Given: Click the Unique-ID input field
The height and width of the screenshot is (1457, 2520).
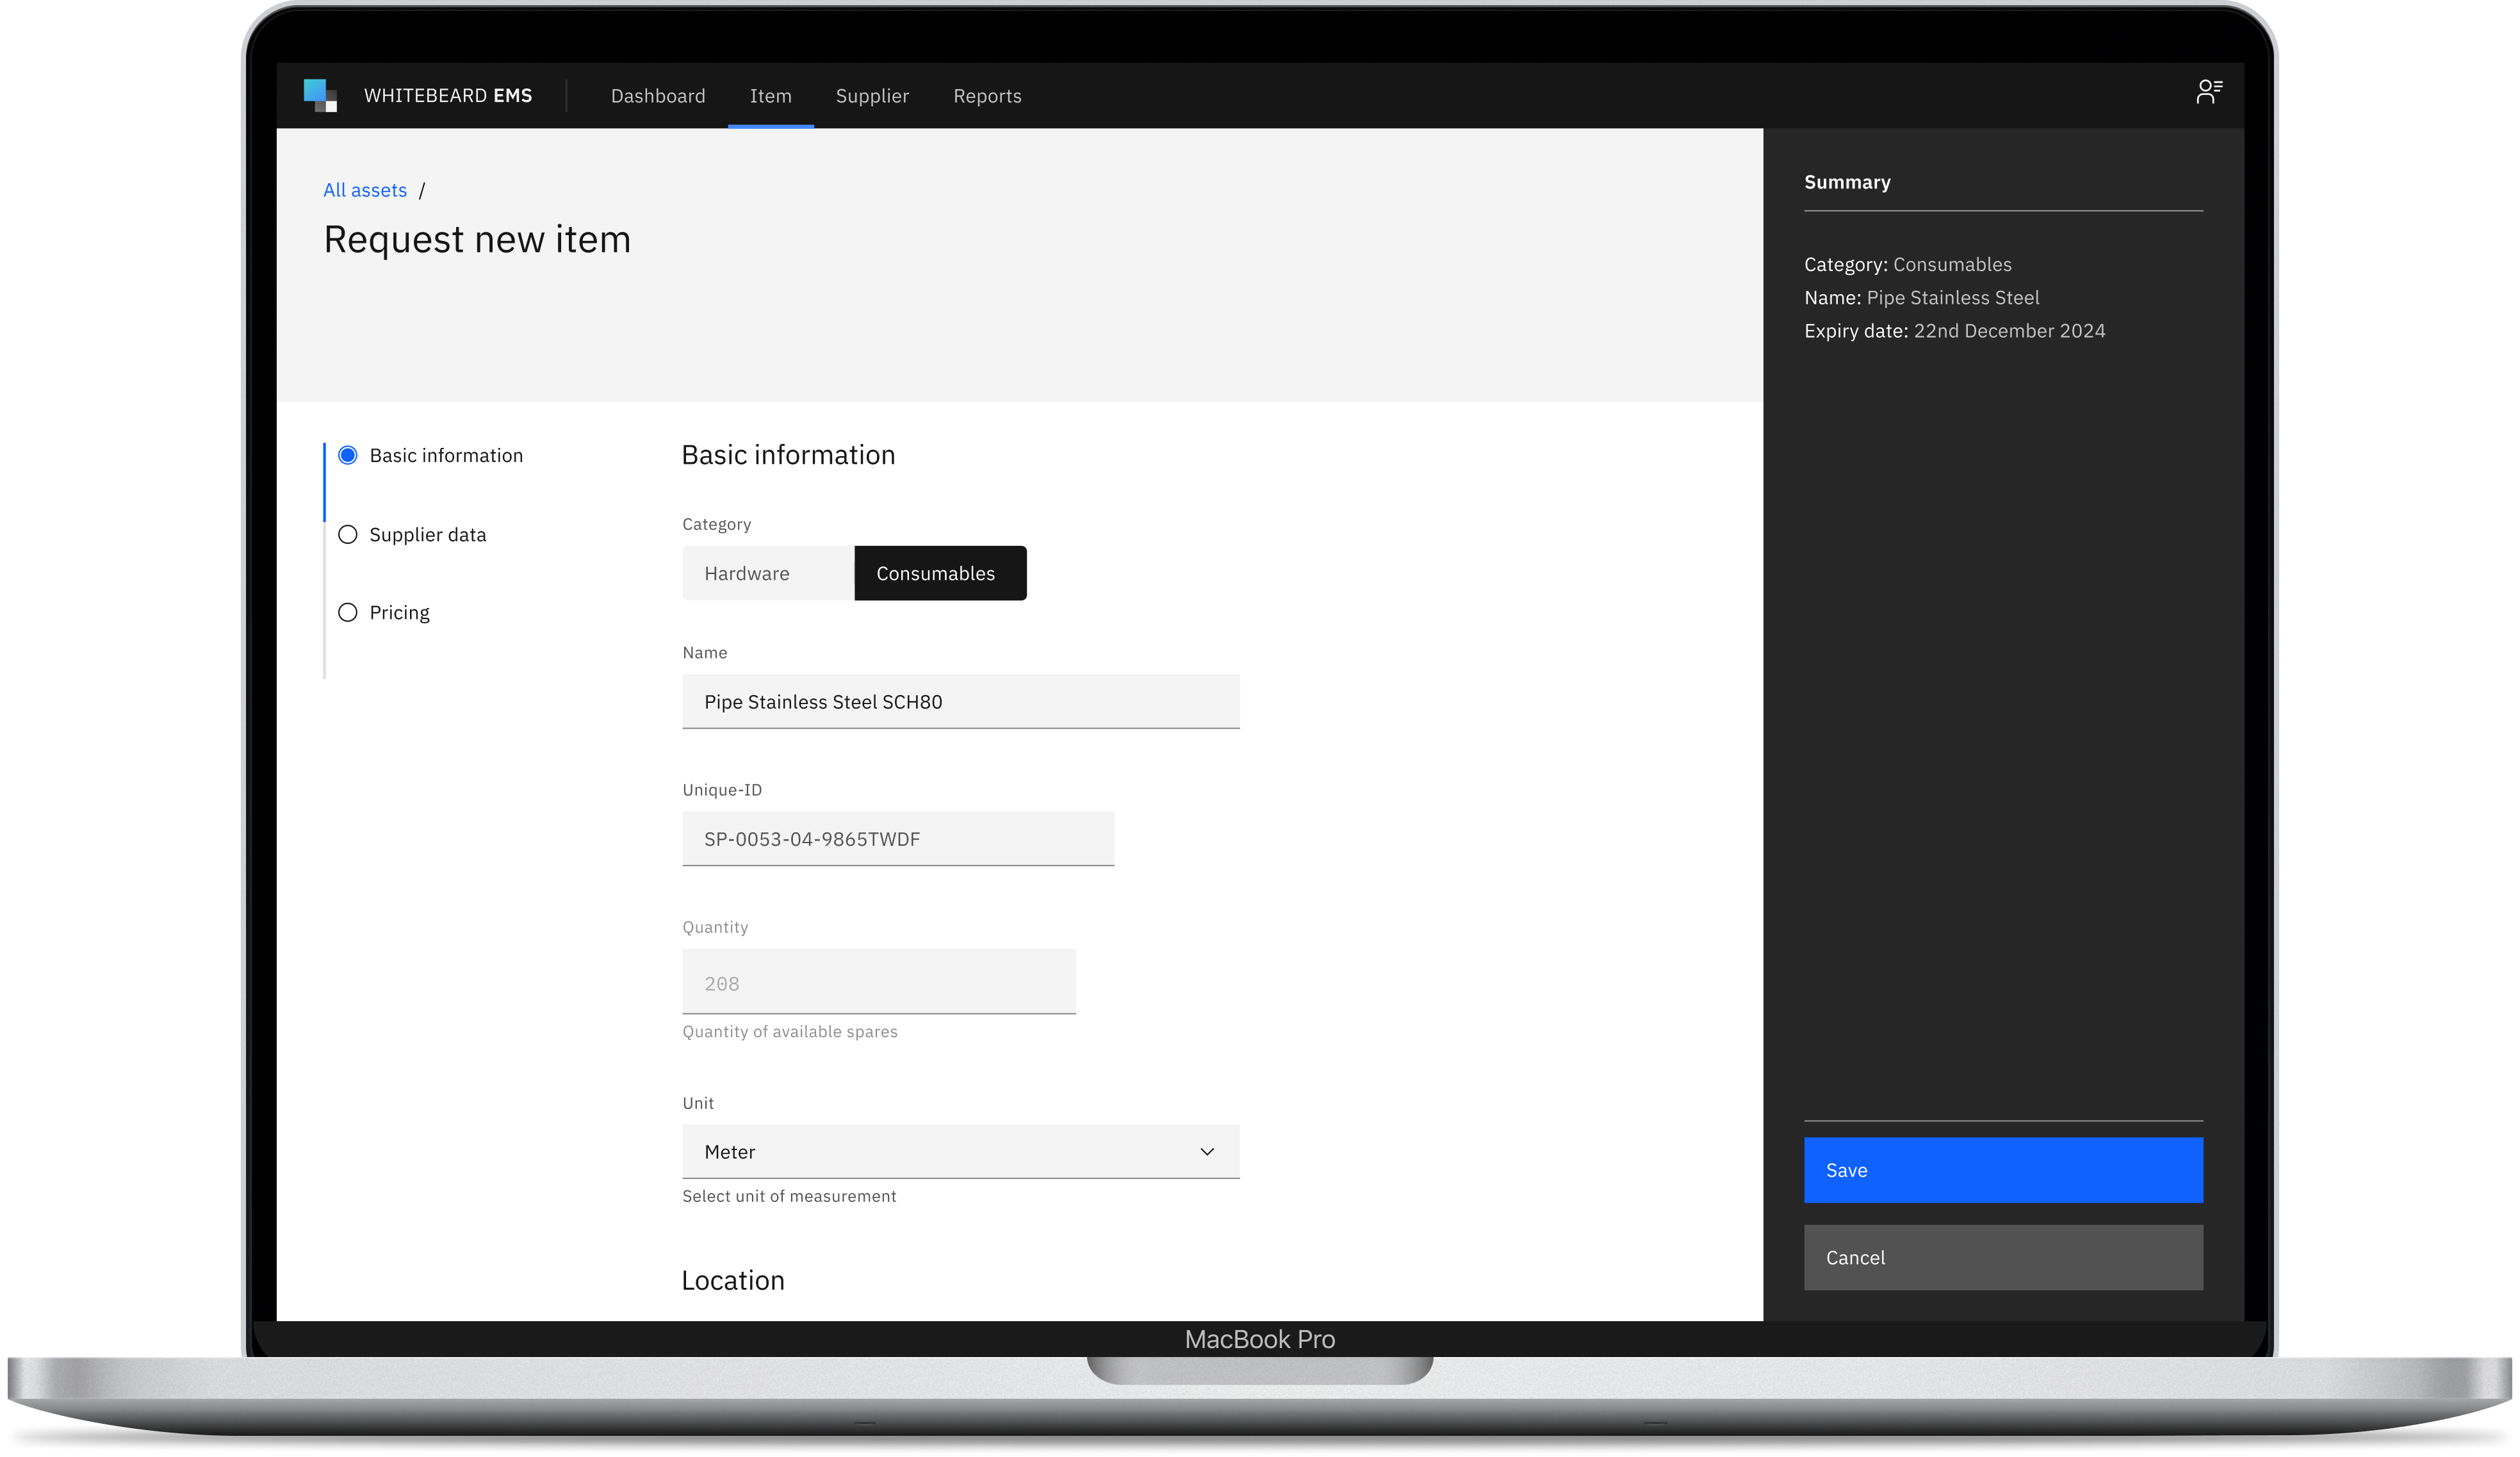Looking at the screenshot, I should click(x=897, y=839).
